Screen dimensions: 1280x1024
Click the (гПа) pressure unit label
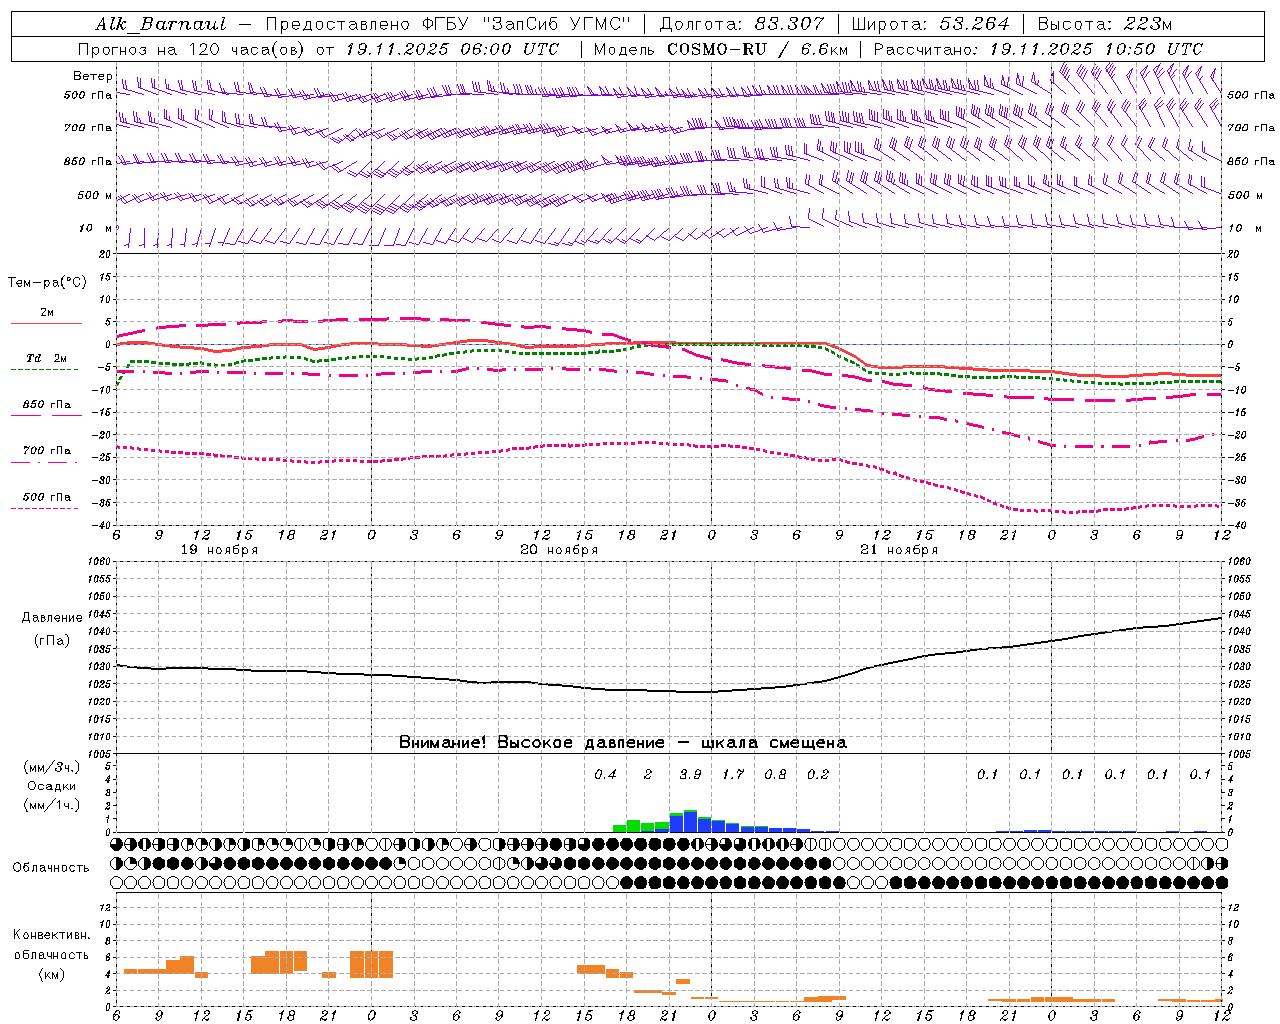pos(52,641)
